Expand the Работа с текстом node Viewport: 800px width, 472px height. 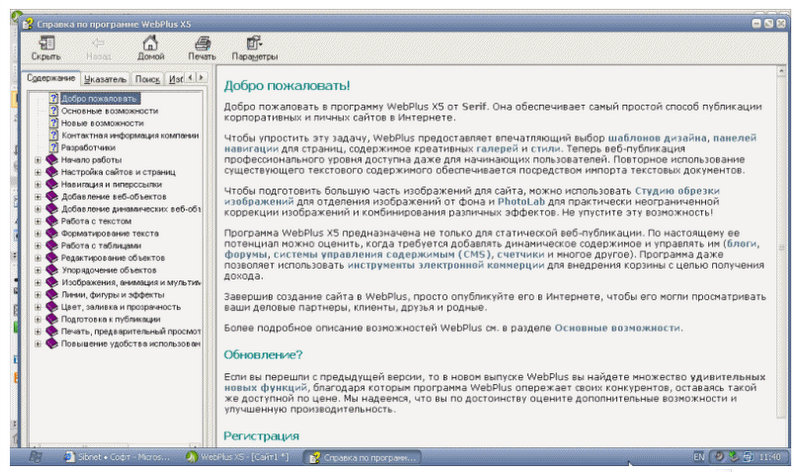point(38,221)
